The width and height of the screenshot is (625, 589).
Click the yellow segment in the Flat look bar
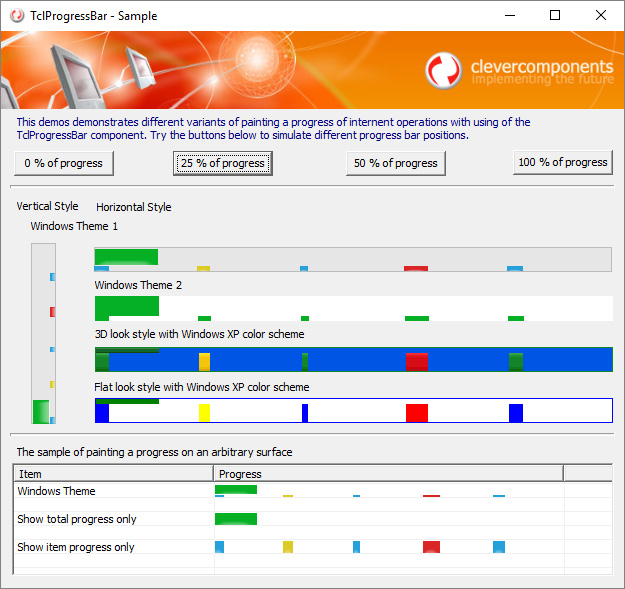pos(204,412)
